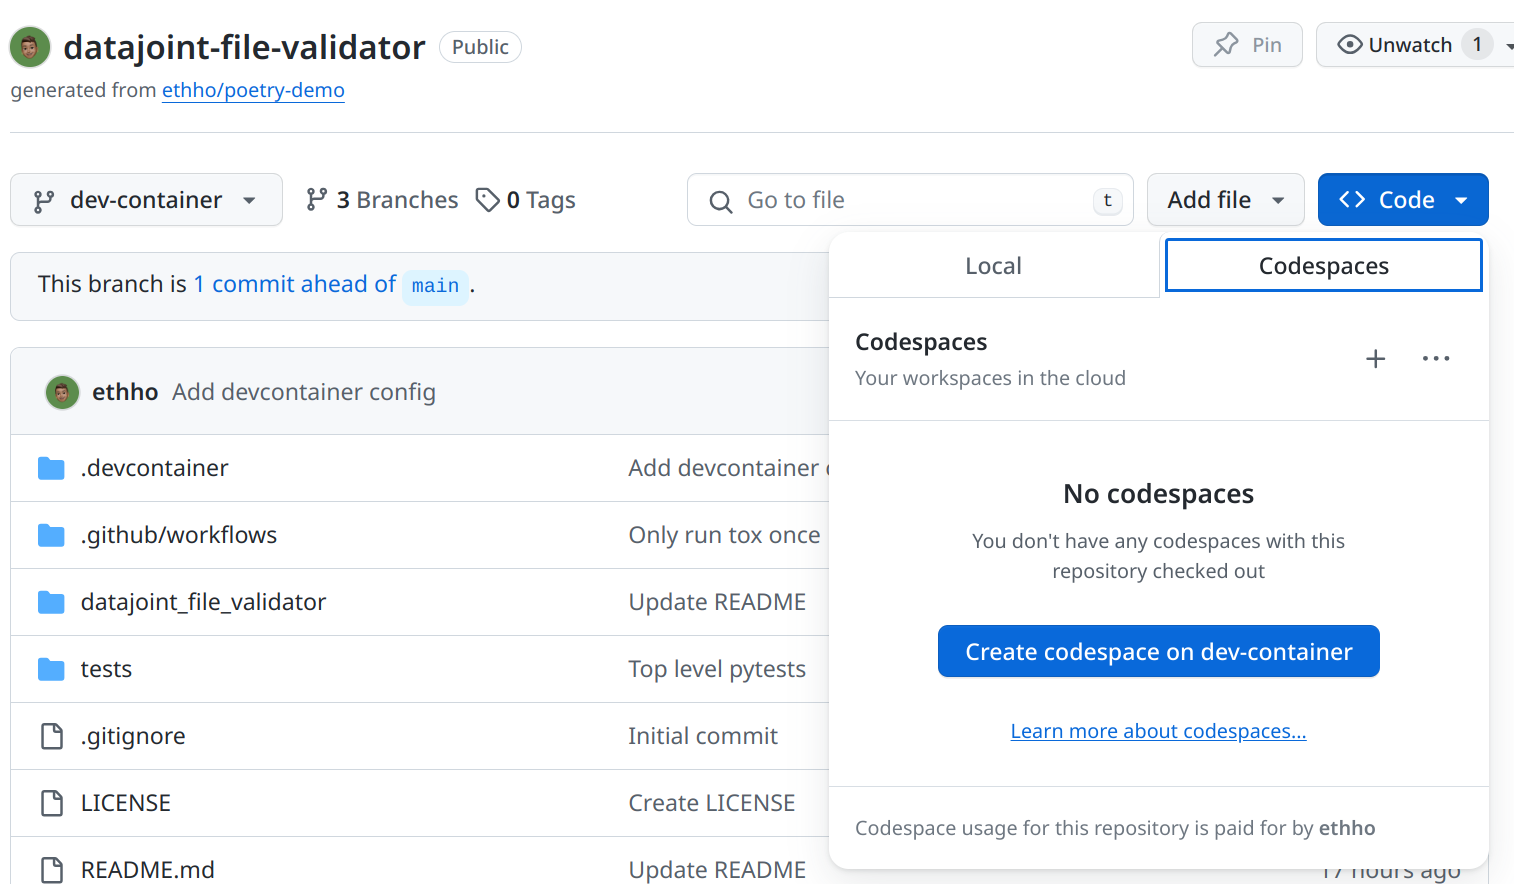This screenshot has height=884, width=1514.
Task: Open the LICENSE file
Action: point(126,803)
